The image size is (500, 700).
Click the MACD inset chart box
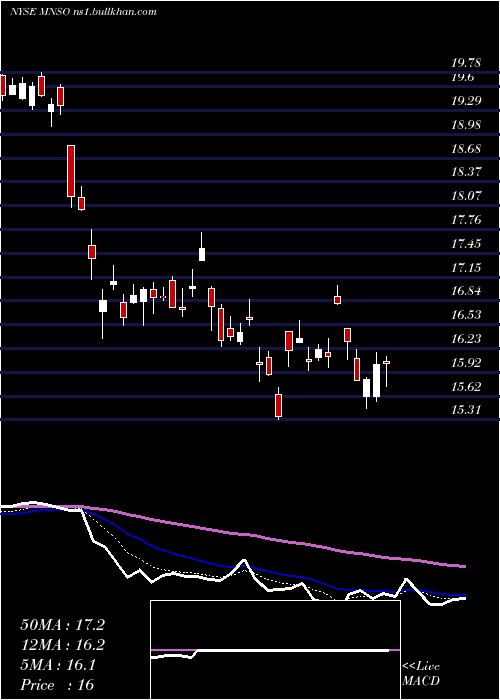(x=275, y=650)
